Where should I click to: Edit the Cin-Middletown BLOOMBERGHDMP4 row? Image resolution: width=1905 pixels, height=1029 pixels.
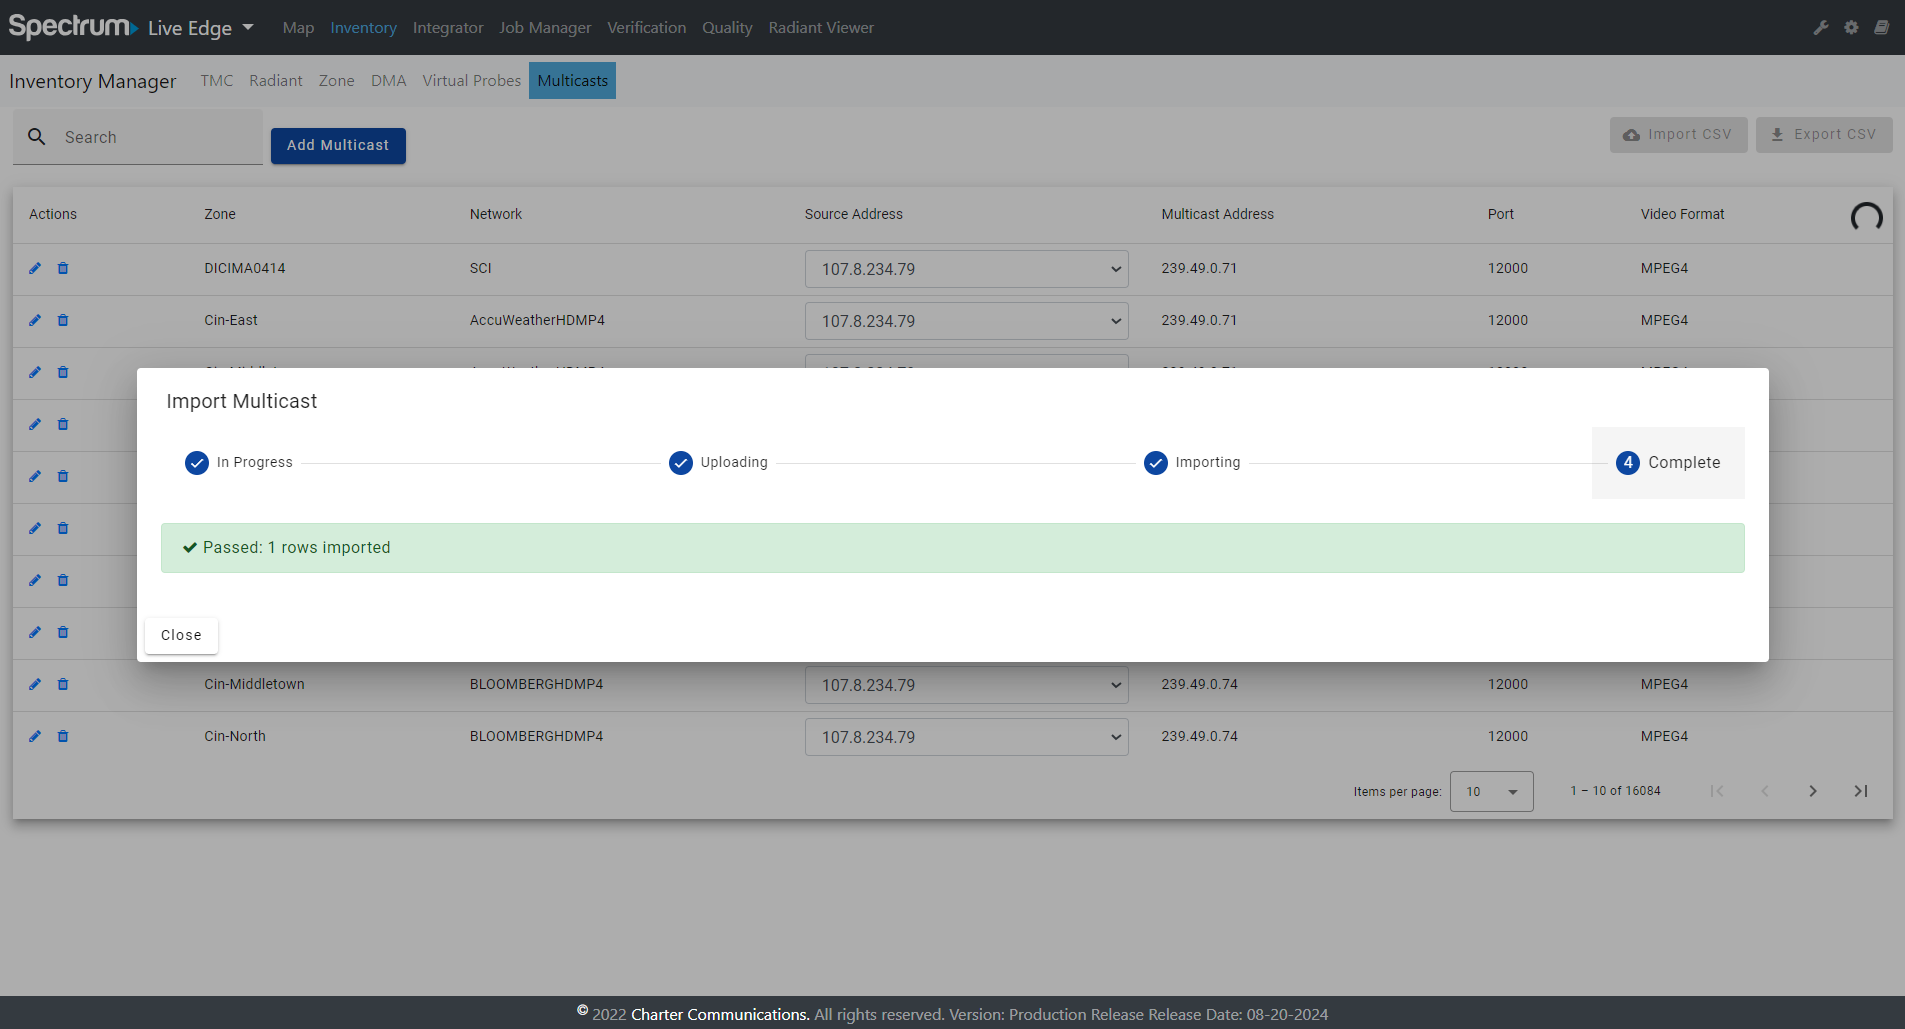click(x=35, y=684)
